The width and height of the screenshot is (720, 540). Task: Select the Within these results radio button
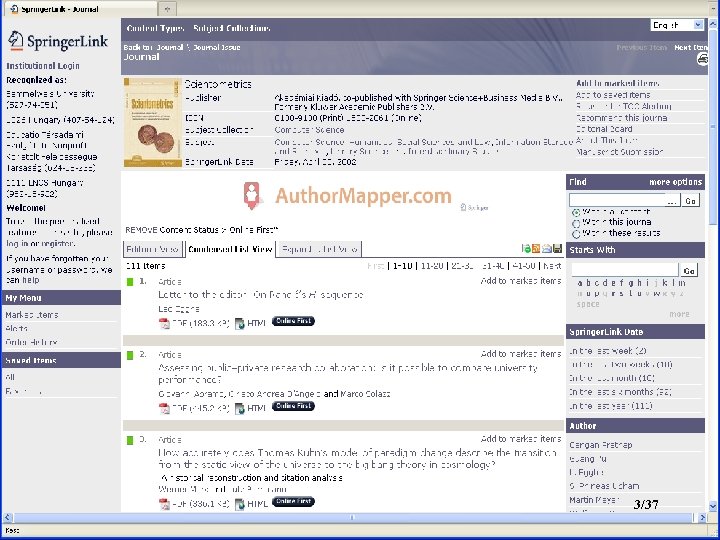pyautogui.click(x=576, y=234)
